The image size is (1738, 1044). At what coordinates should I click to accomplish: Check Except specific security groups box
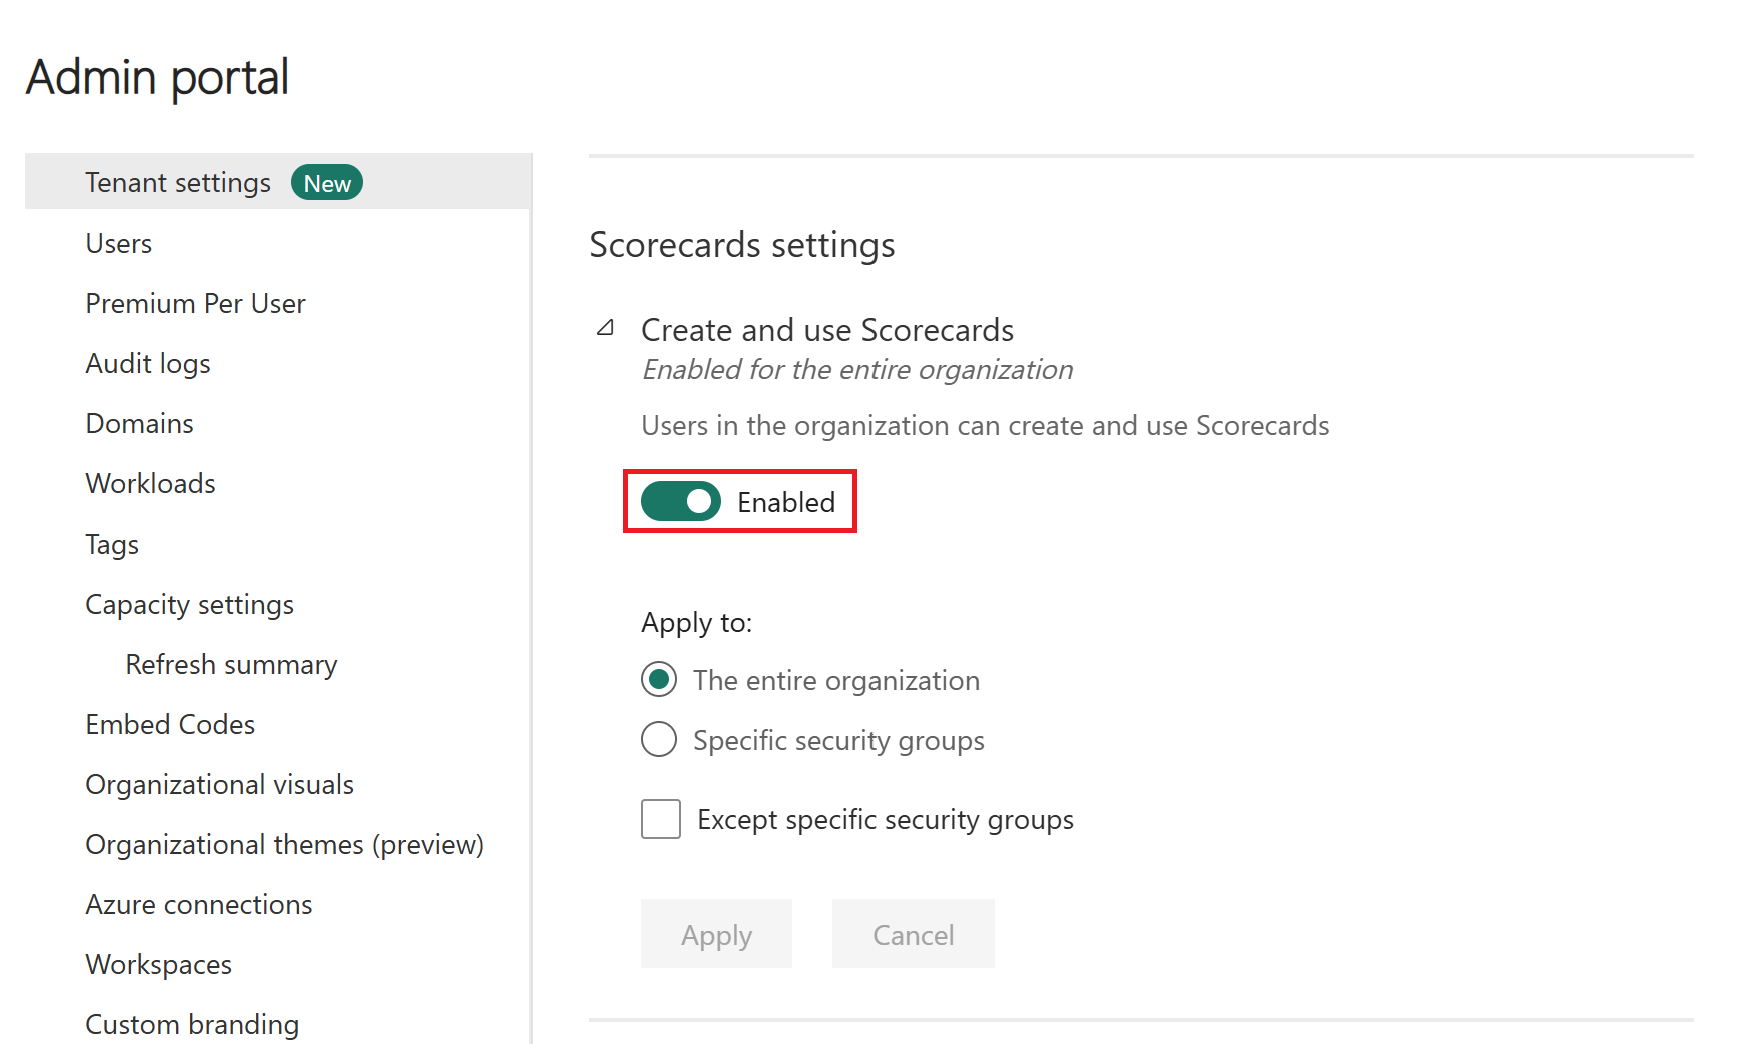(x=661, y=819)
